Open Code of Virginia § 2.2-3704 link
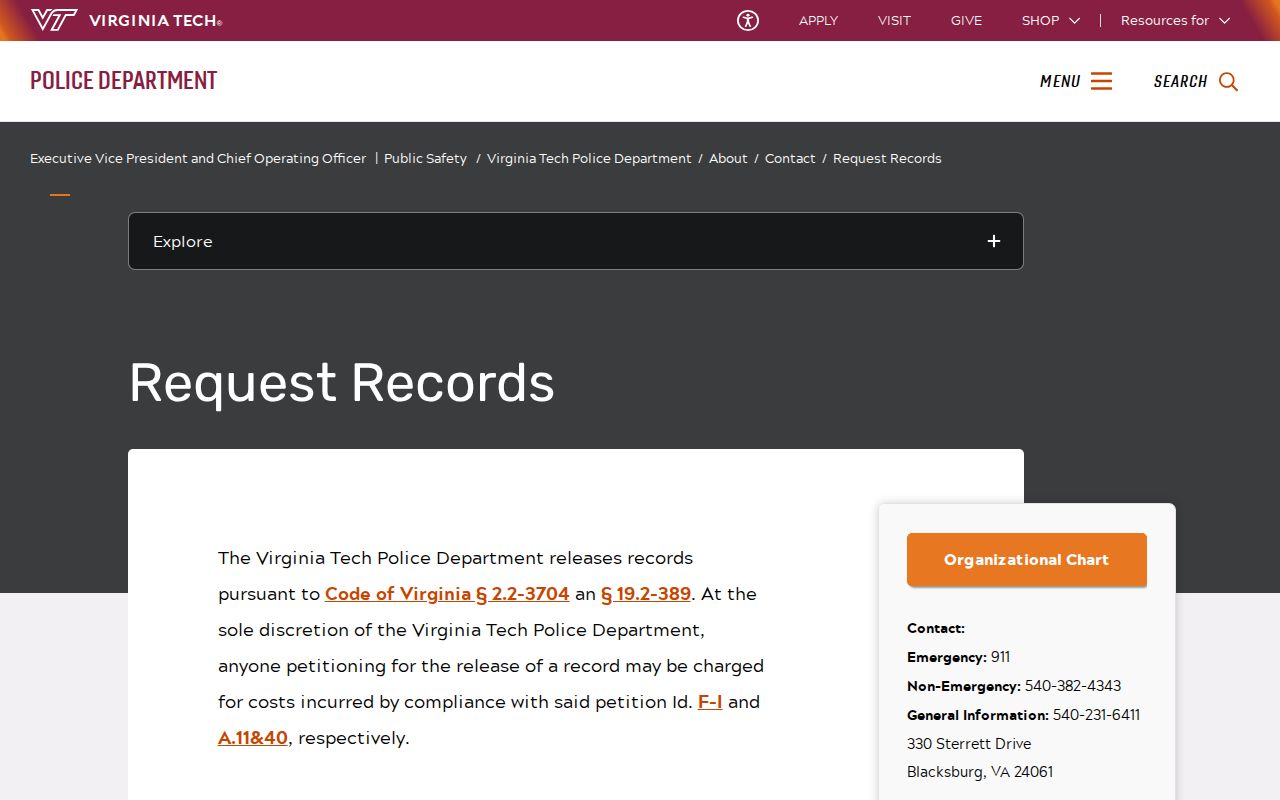 pos(447,593)
